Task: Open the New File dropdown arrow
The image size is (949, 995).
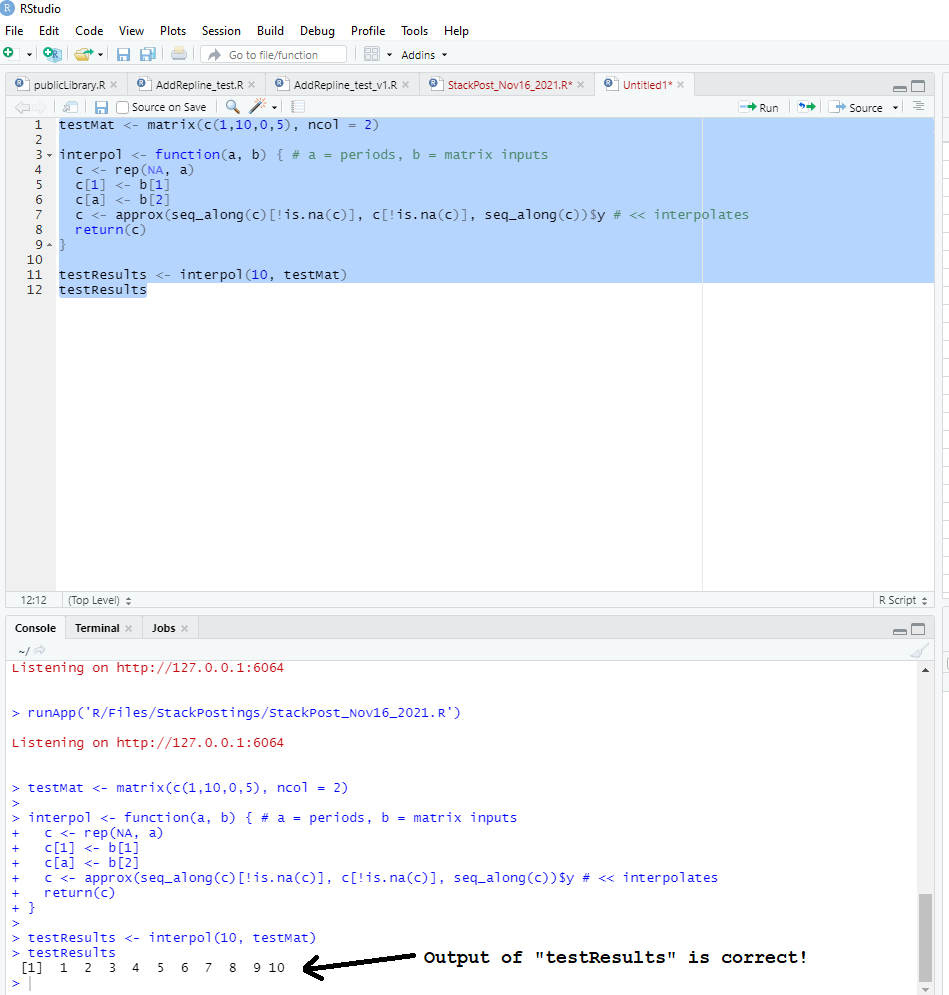Action: point(29,55)
